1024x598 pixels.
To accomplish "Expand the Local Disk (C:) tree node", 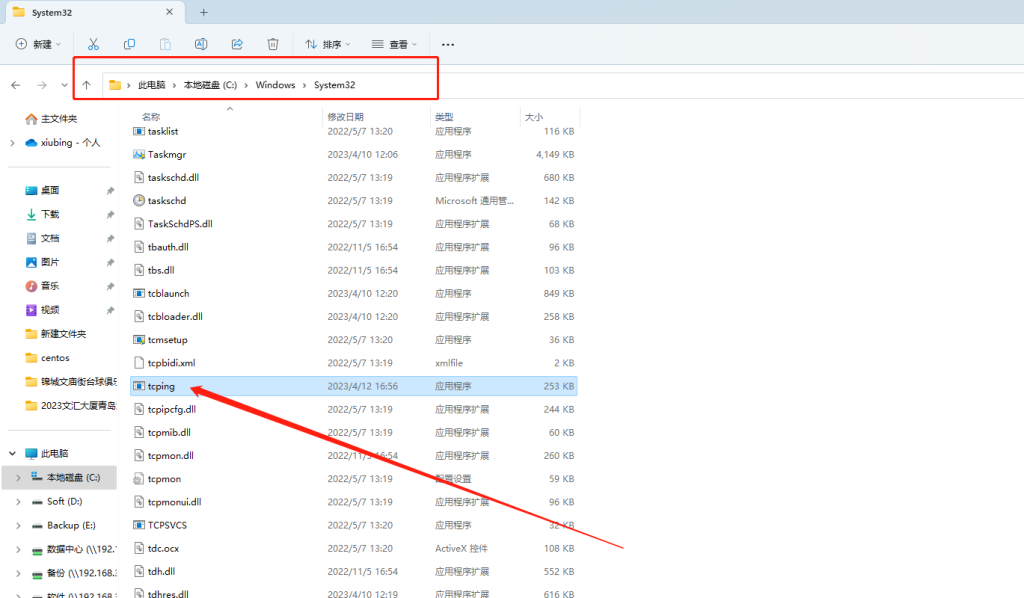I will 18,477.
